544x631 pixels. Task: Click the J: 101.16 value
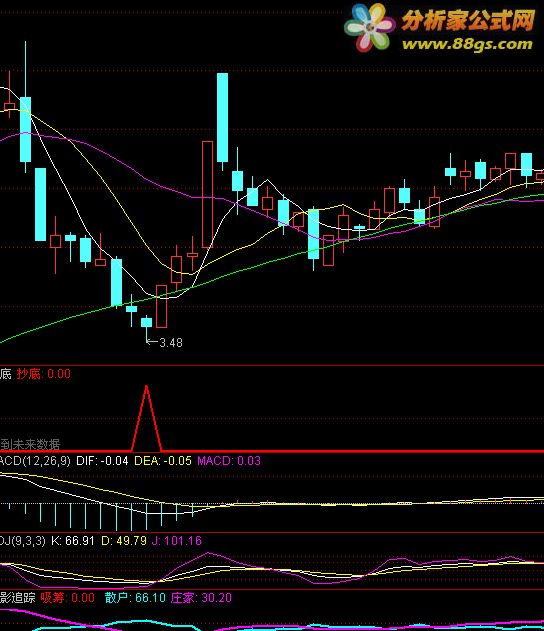(x=176, y=540)
